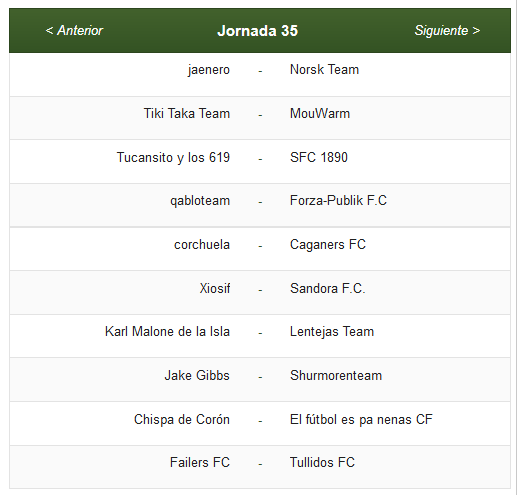Open Tucansito y los 619

pos(173,158)
